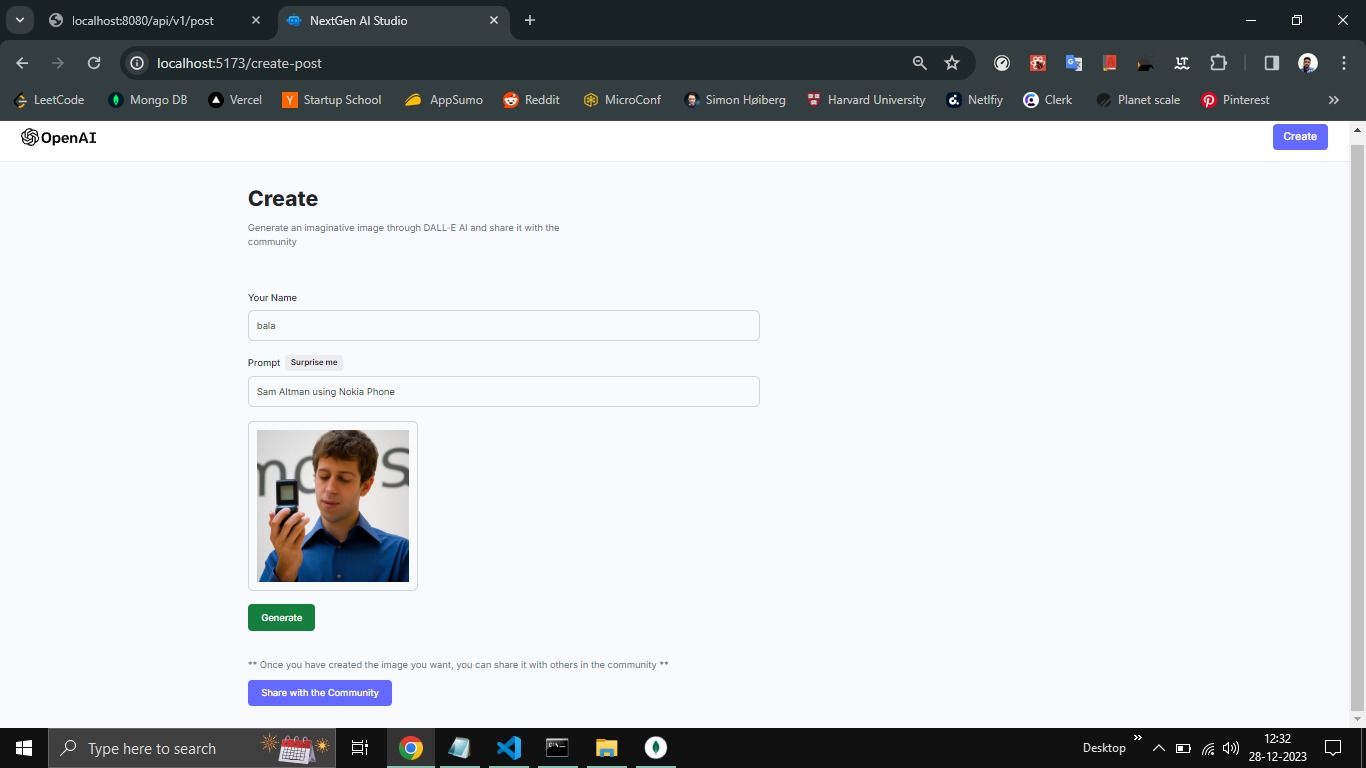This screenshot has height=768, width=1366.
Task: Open File Explorer from taskbar
Action: [x=606, y=748]
